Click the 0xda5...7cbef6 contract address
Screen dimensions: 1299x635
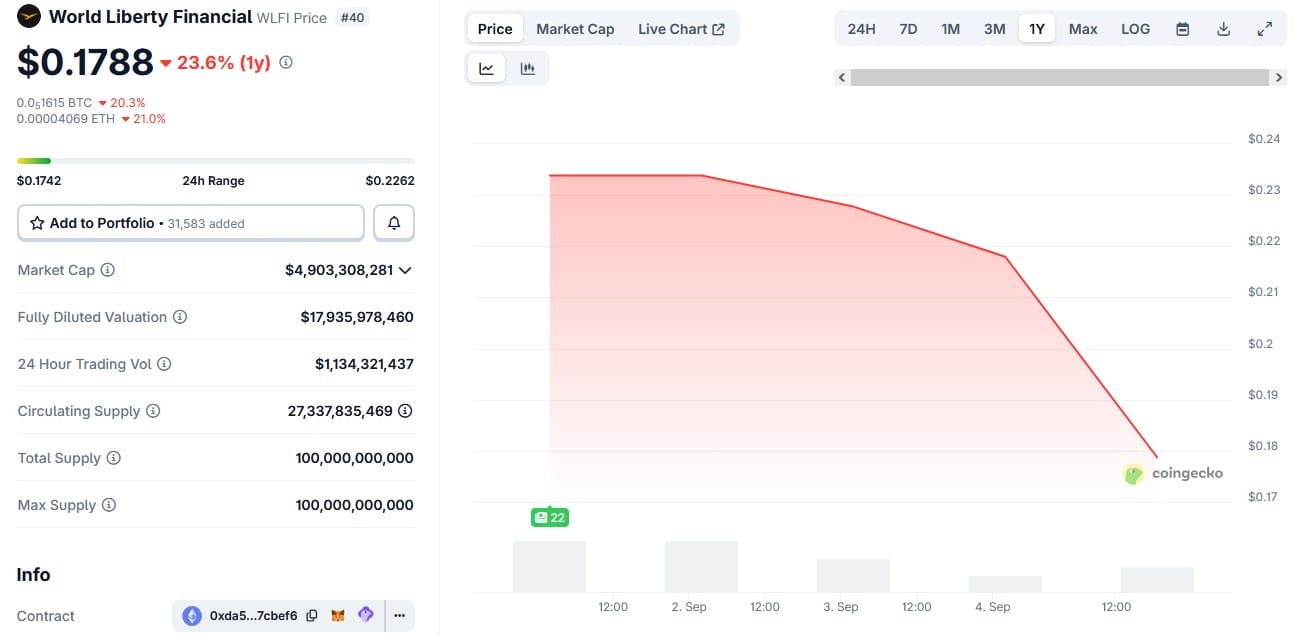coord(253,616)
